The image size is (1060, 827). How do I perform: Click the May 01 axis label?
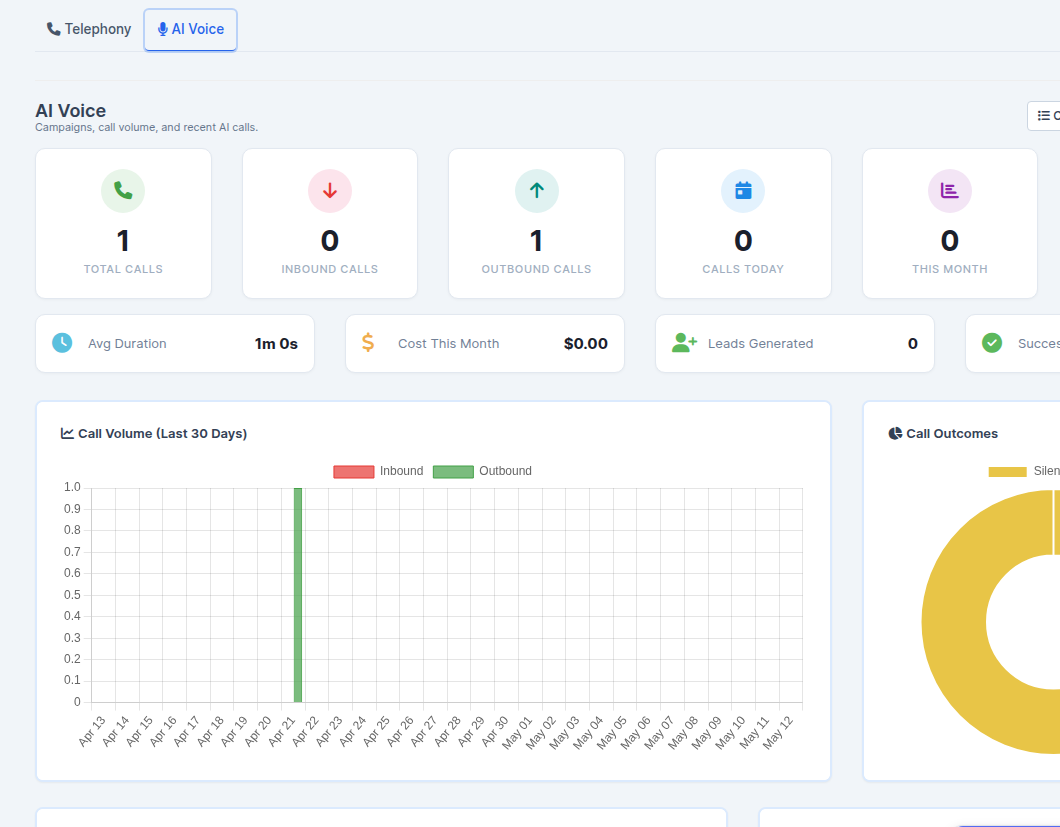pyautogui.click(x=517, y=733)
